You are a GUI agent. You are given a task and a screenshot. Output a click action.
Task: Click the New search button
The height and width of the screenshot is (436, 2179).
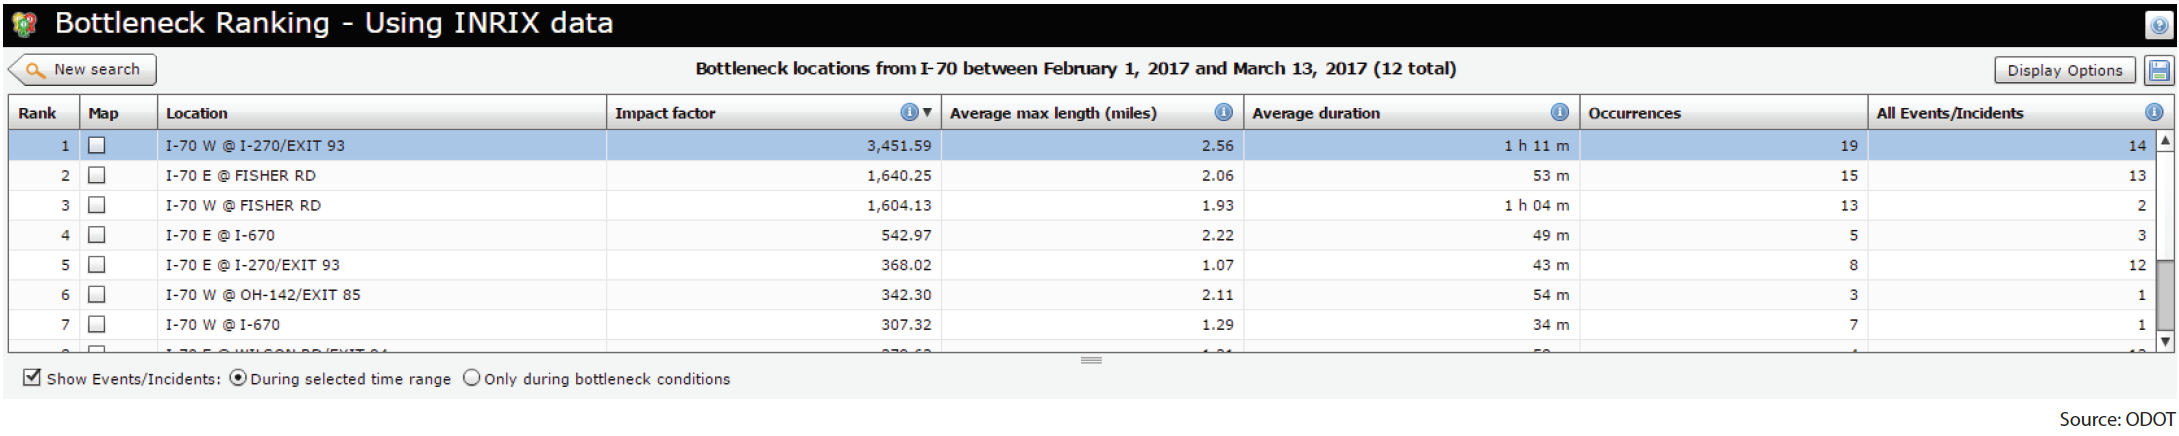pos(83,70)
